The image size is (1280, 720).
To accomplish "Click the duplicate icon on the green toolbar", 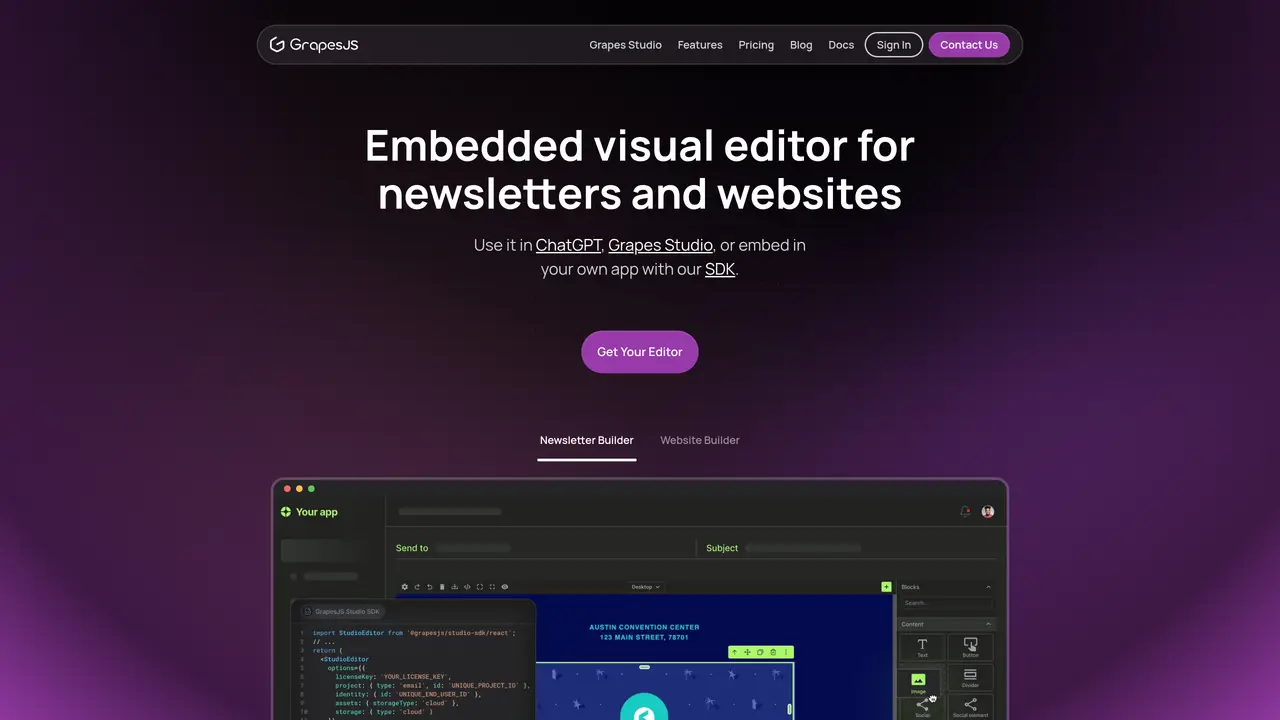I will tap(760, 652).
